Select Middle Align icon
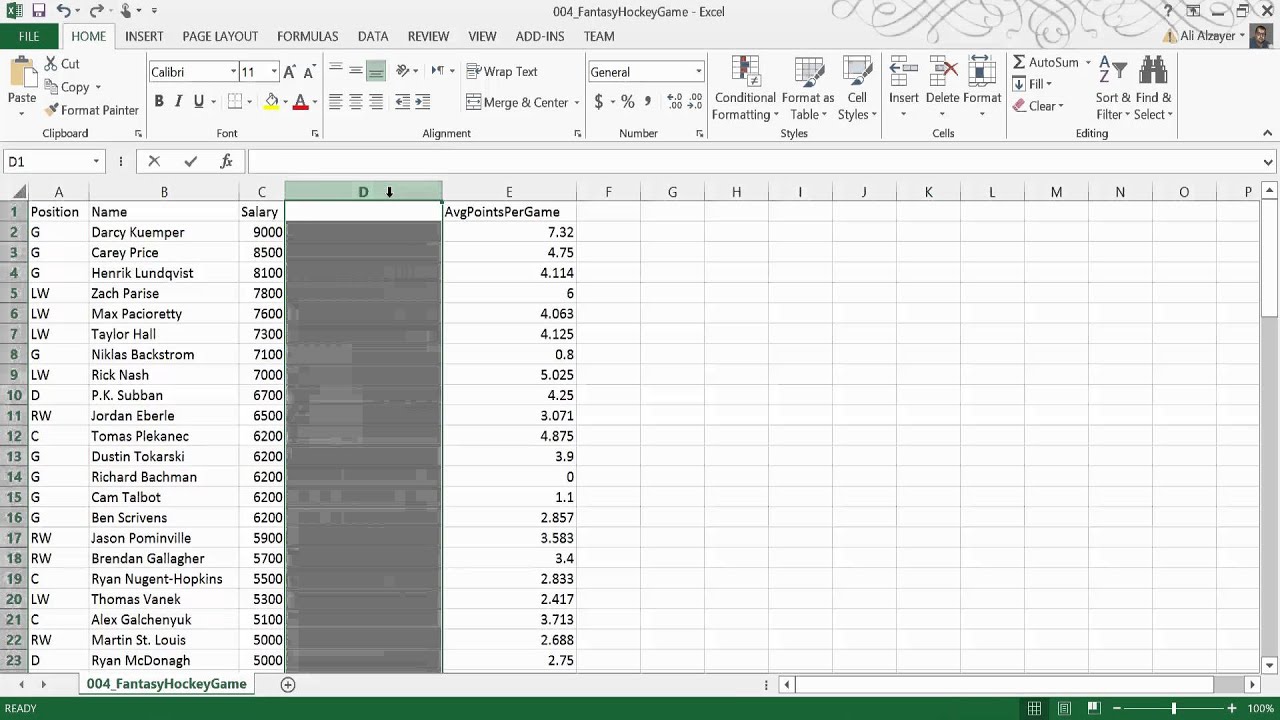Viewport: 1280px width, 720px height. pyautogui.click(x=355, y=71)
